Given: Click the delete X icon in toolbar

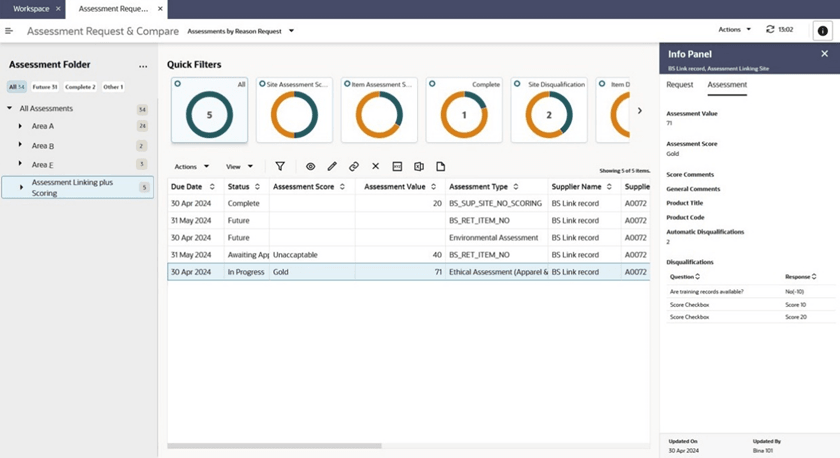Looking at the screenshot, I should (376, 166).
